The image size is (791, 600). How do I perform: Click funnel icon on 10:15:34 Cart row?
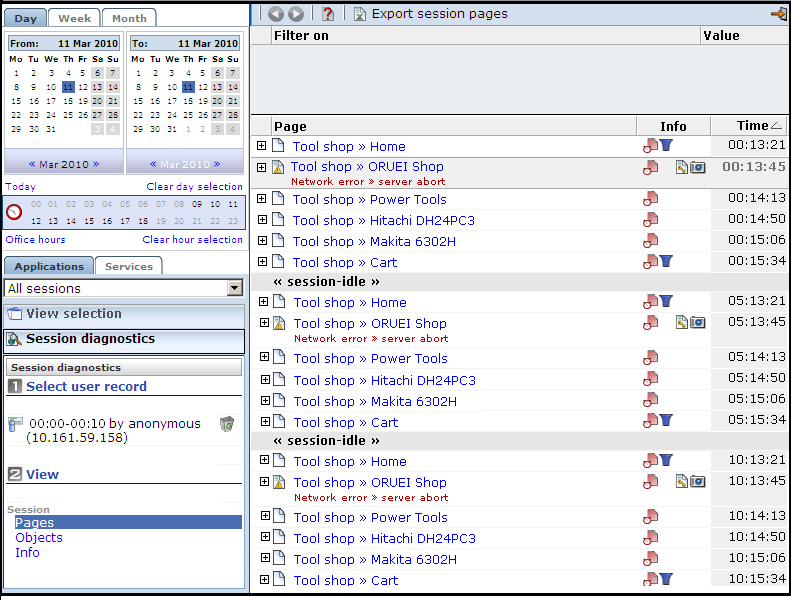point(666,579)
